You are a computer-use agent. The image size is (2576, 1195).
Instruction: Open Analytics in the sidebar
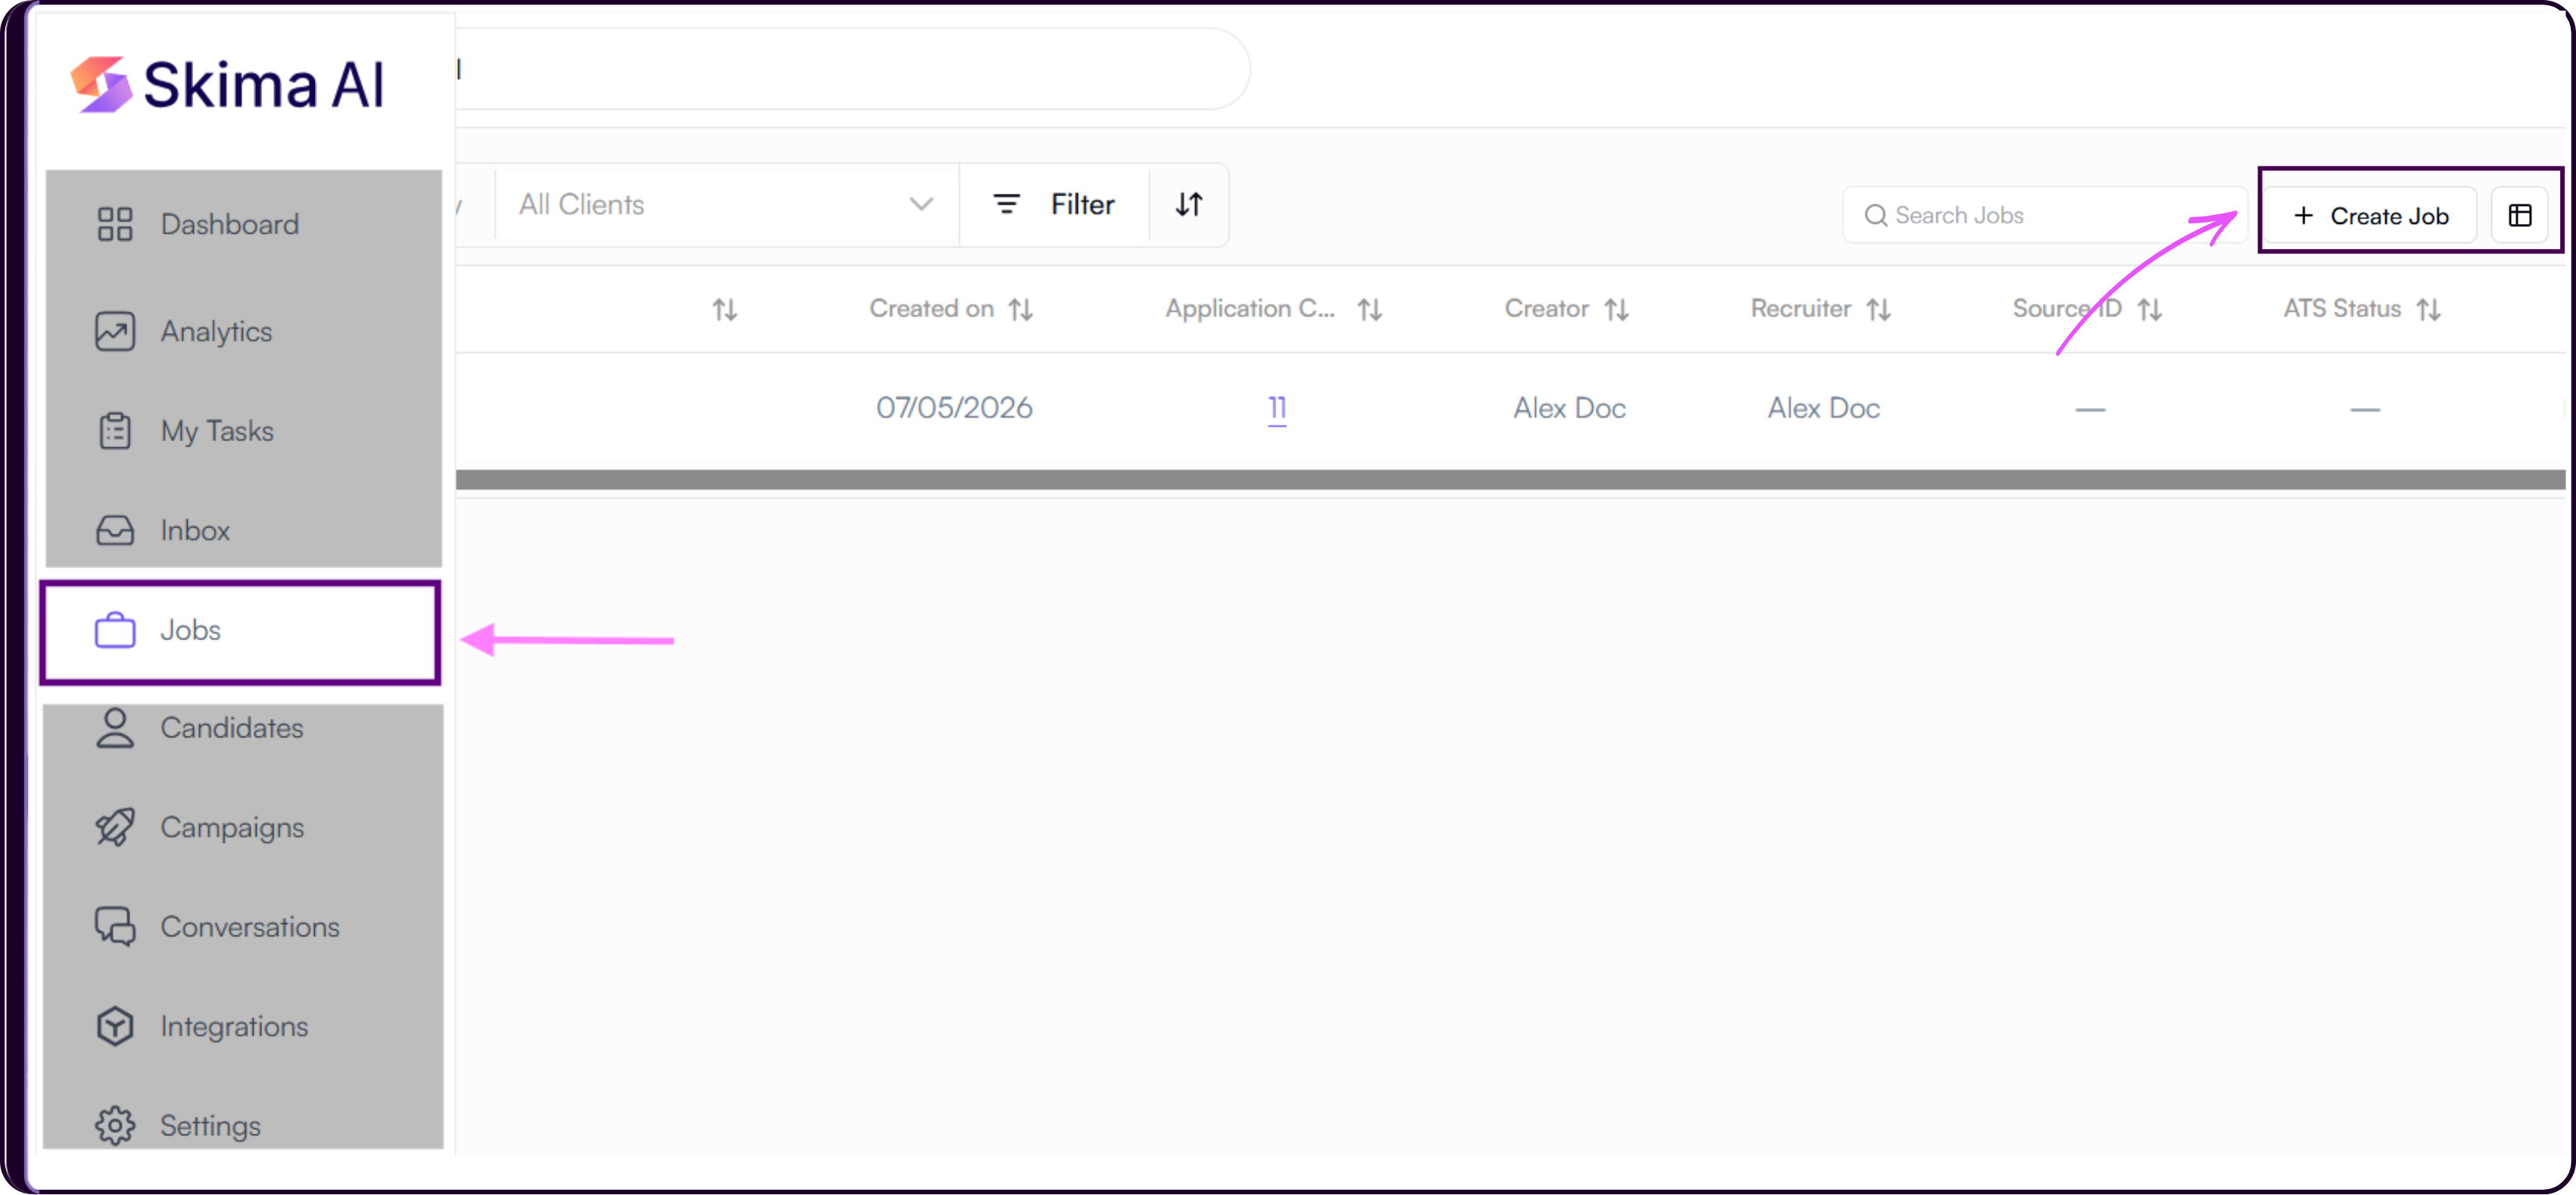(243, 331)
